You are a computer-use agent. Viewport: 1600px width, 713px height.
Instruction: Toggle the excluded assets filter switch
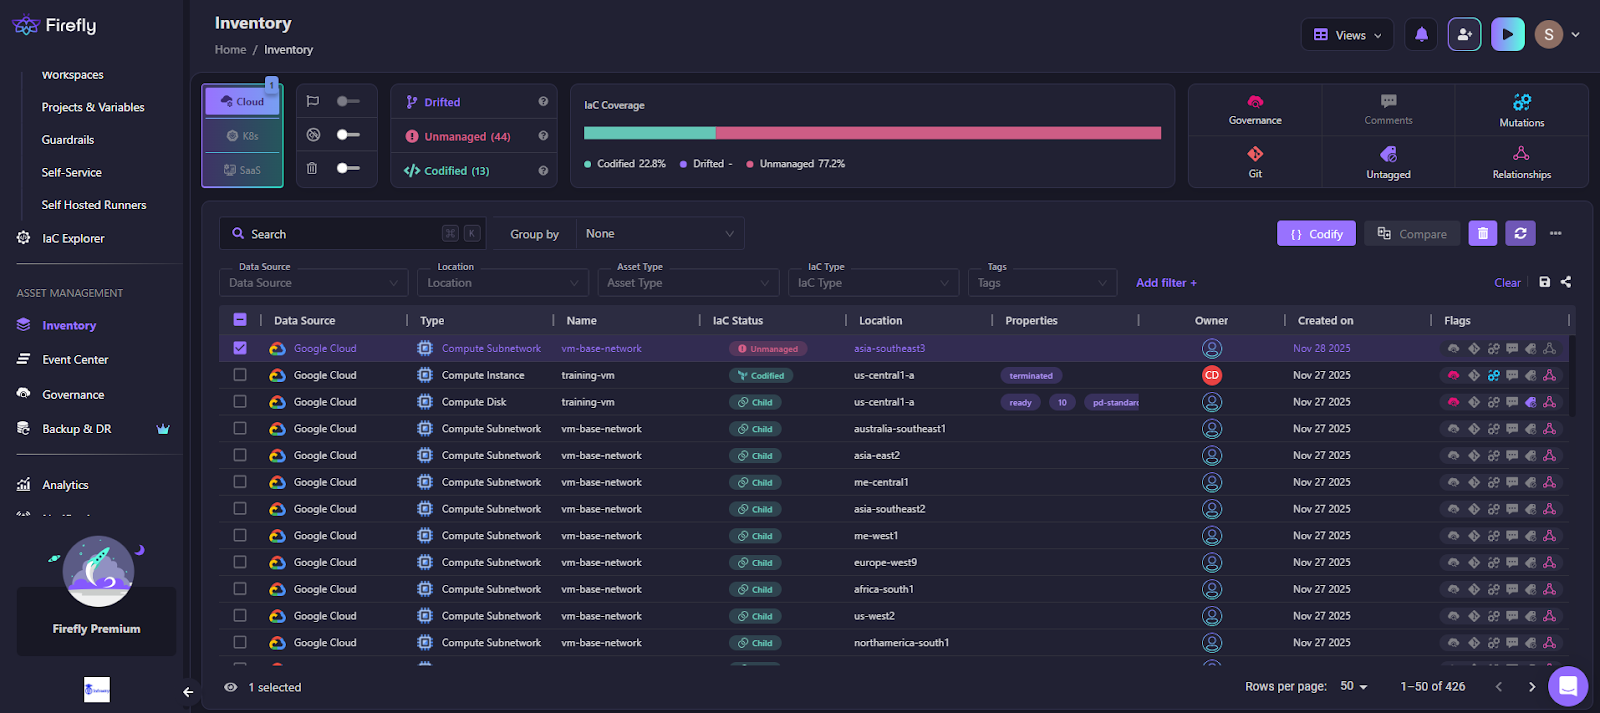coord(348,134)
